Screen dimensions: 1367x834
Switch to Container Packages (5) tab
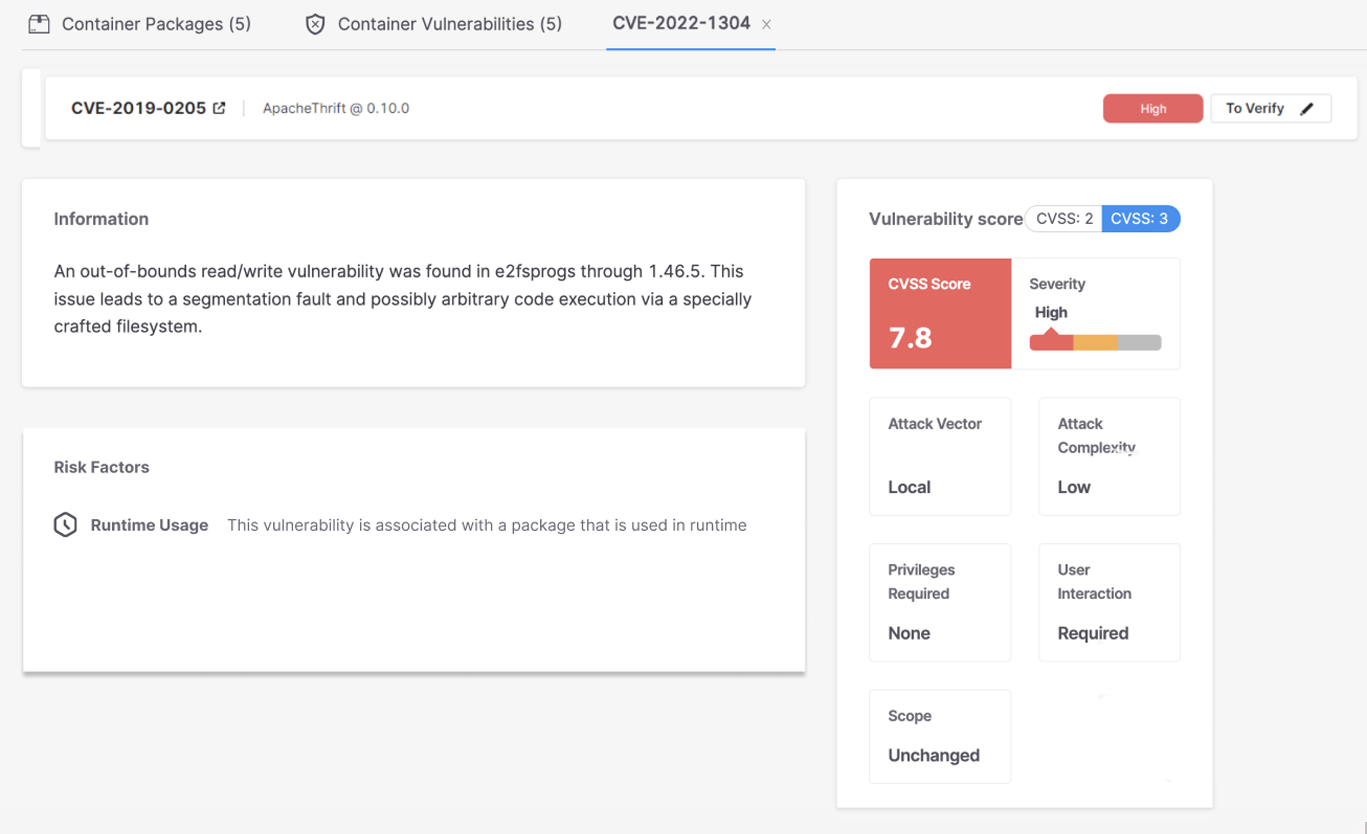click(x=140, y=24)
